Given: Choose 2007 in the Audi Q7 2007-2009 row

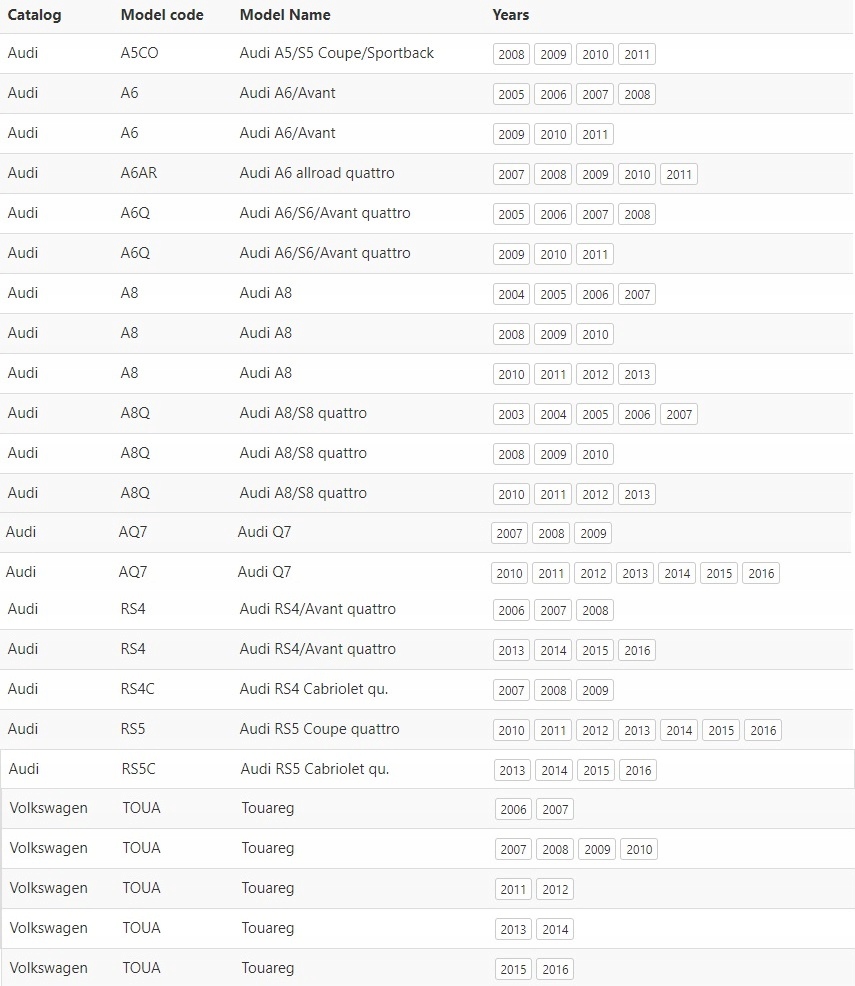Looking at the screenshot, I should coord(509,533).
